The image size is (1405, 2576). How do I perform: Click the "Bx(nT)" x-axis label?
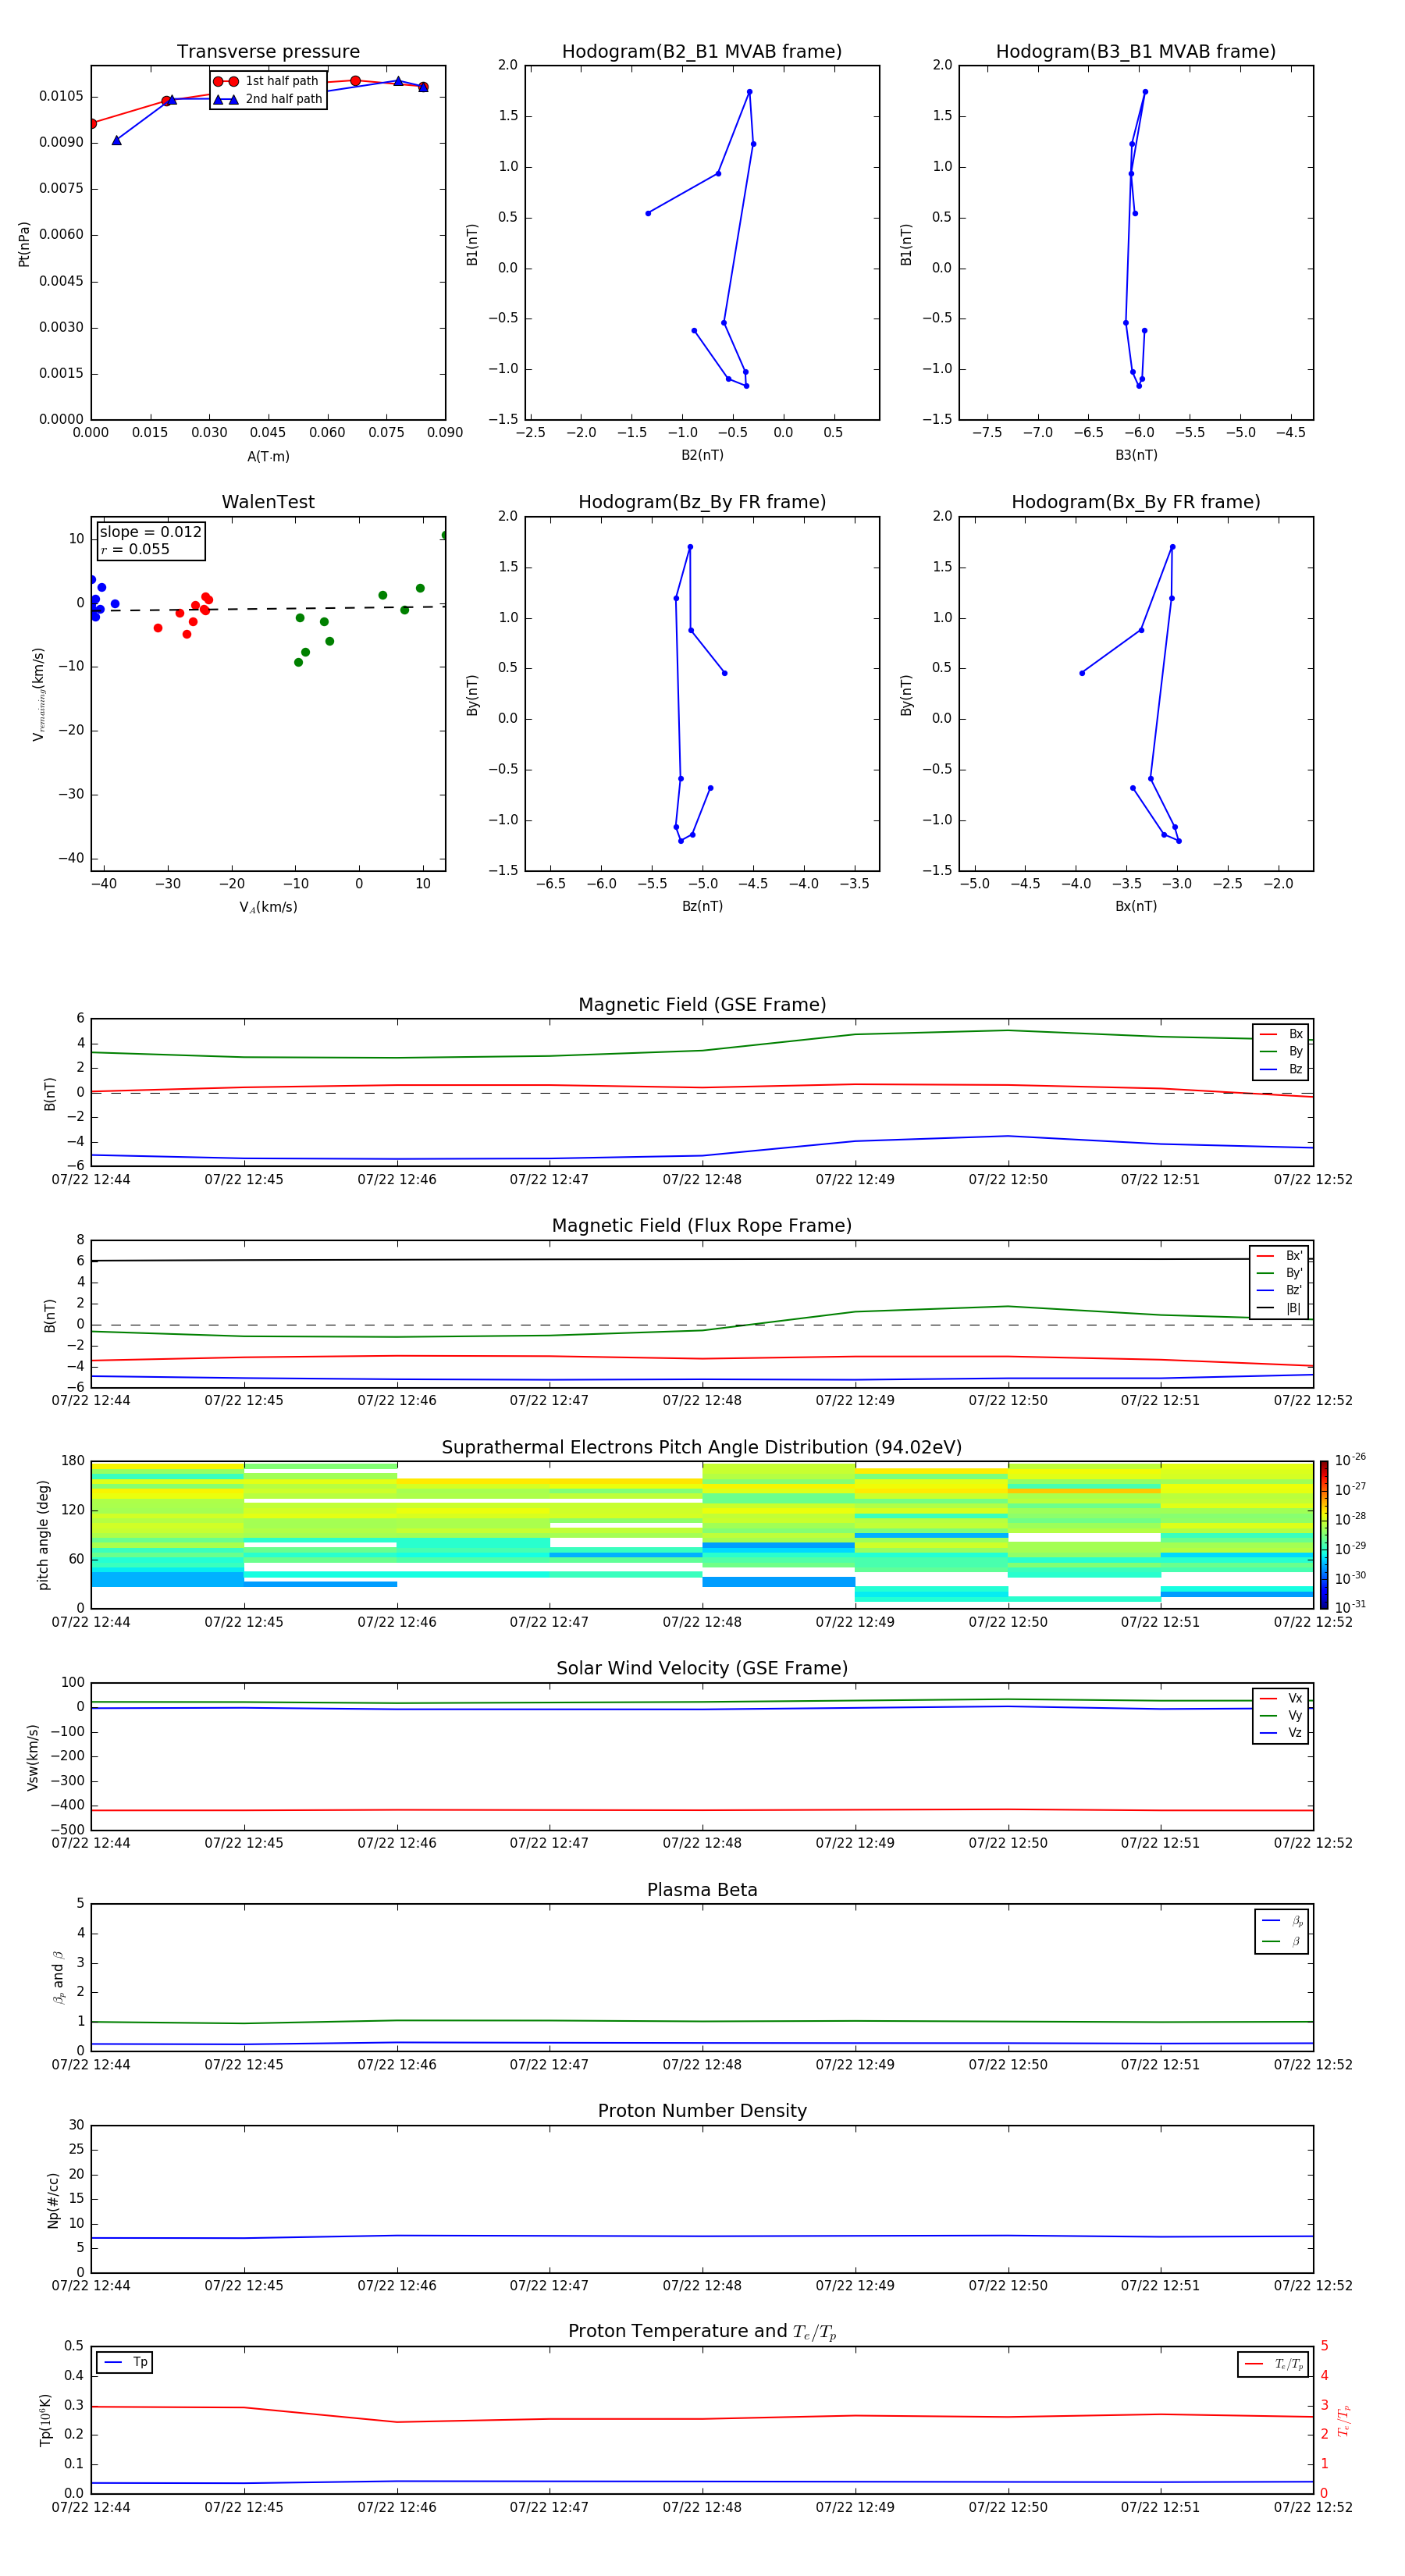1136,906
